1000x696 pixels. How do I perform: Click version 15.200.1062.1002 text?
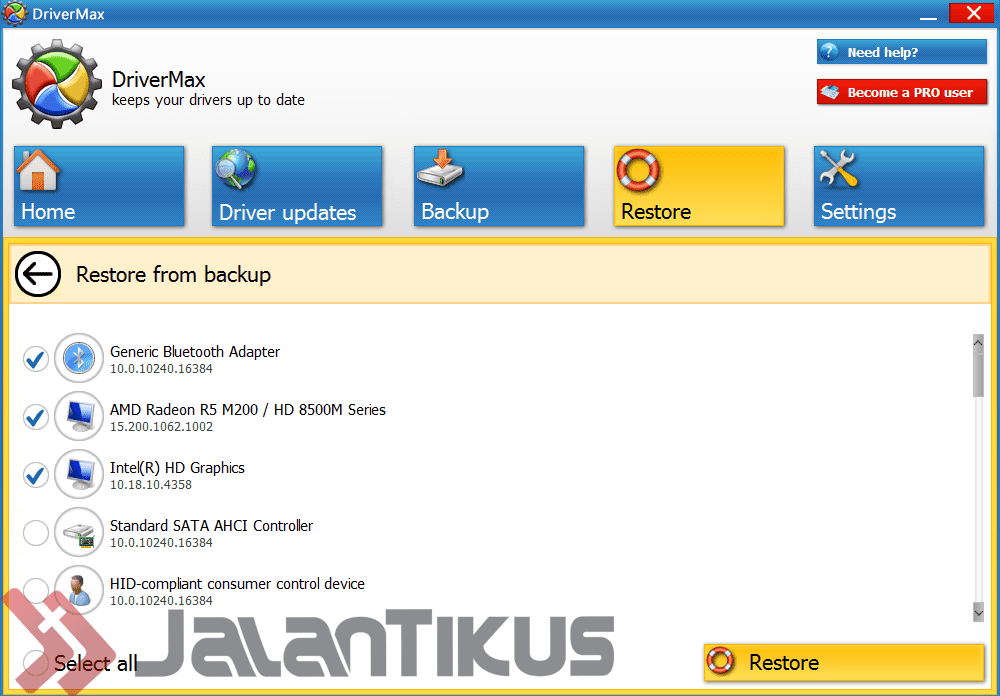(161, 427)
